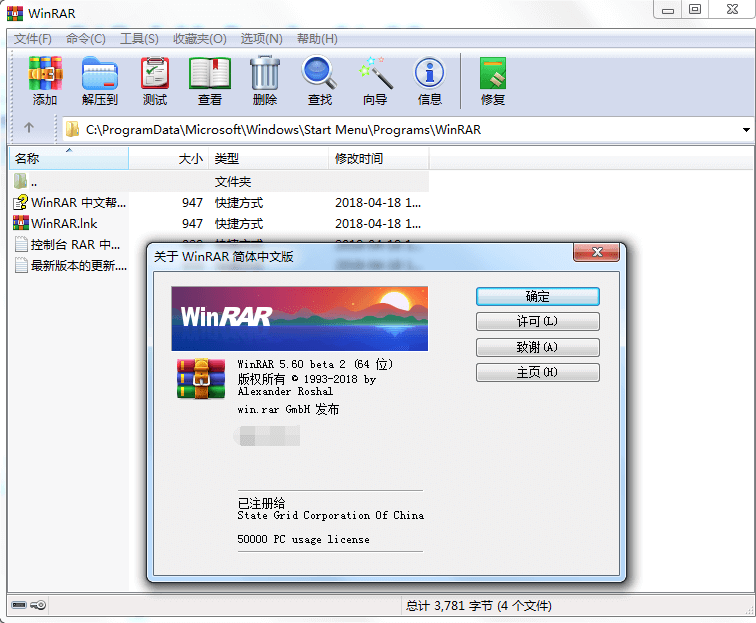Click the WinRAR.lnk file icon

[21, 223]
